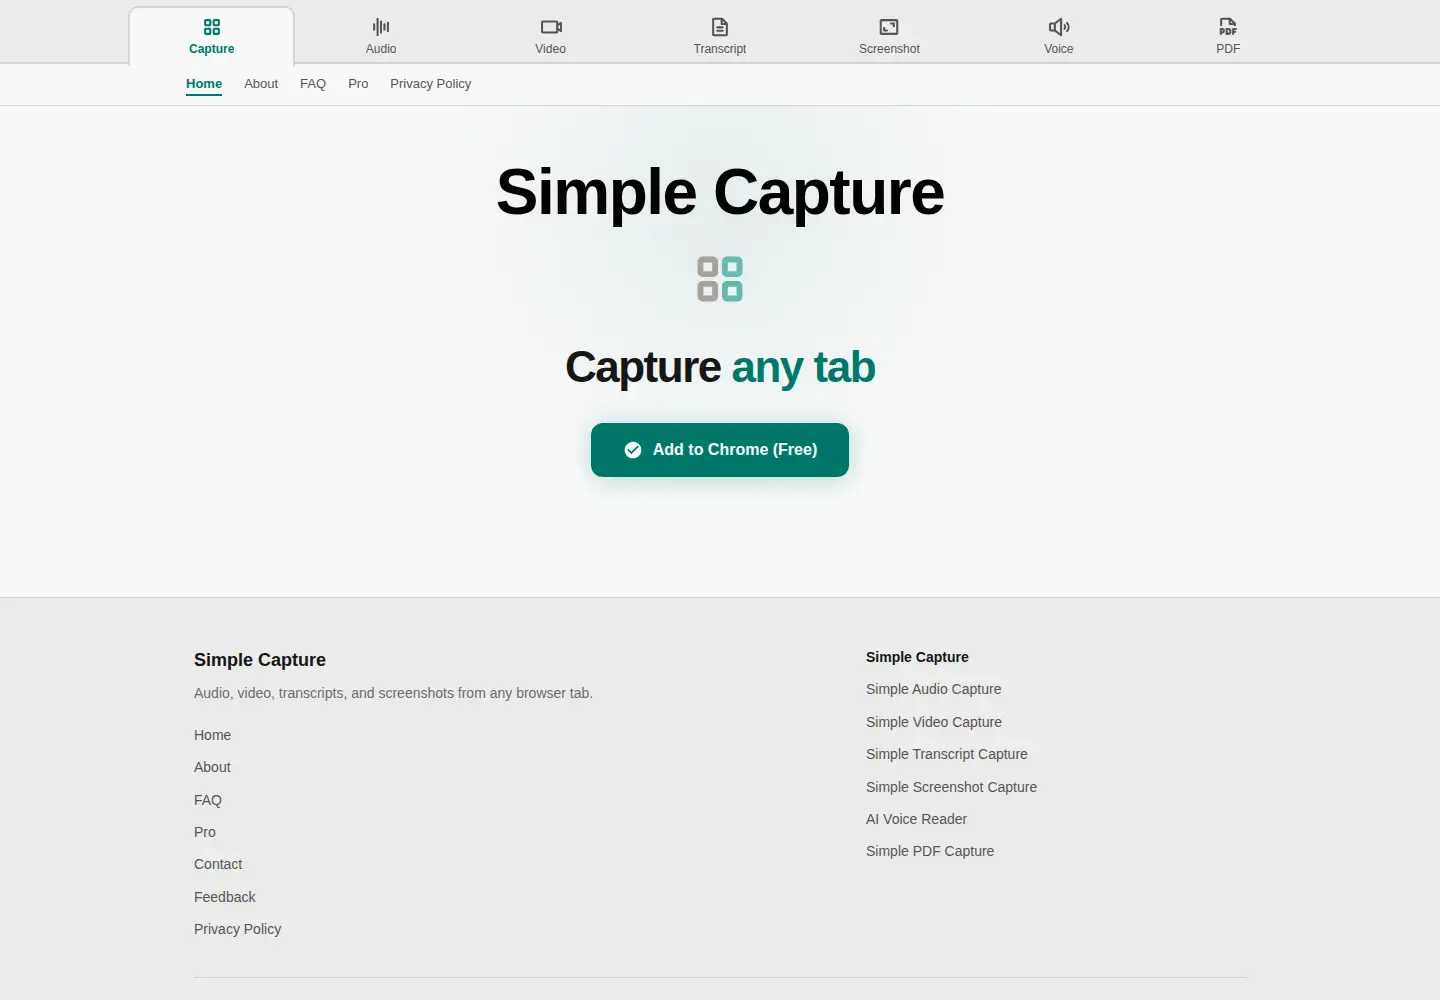Open the Video camera icon tab
The width and height of the screenshot is (1440, 1000).
coord(550,36)
